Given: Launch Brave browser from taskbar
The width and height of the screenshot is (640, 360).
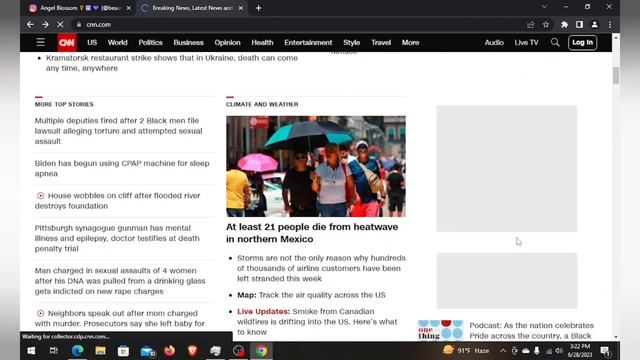Looking at the screenshot, I should 193,351.
